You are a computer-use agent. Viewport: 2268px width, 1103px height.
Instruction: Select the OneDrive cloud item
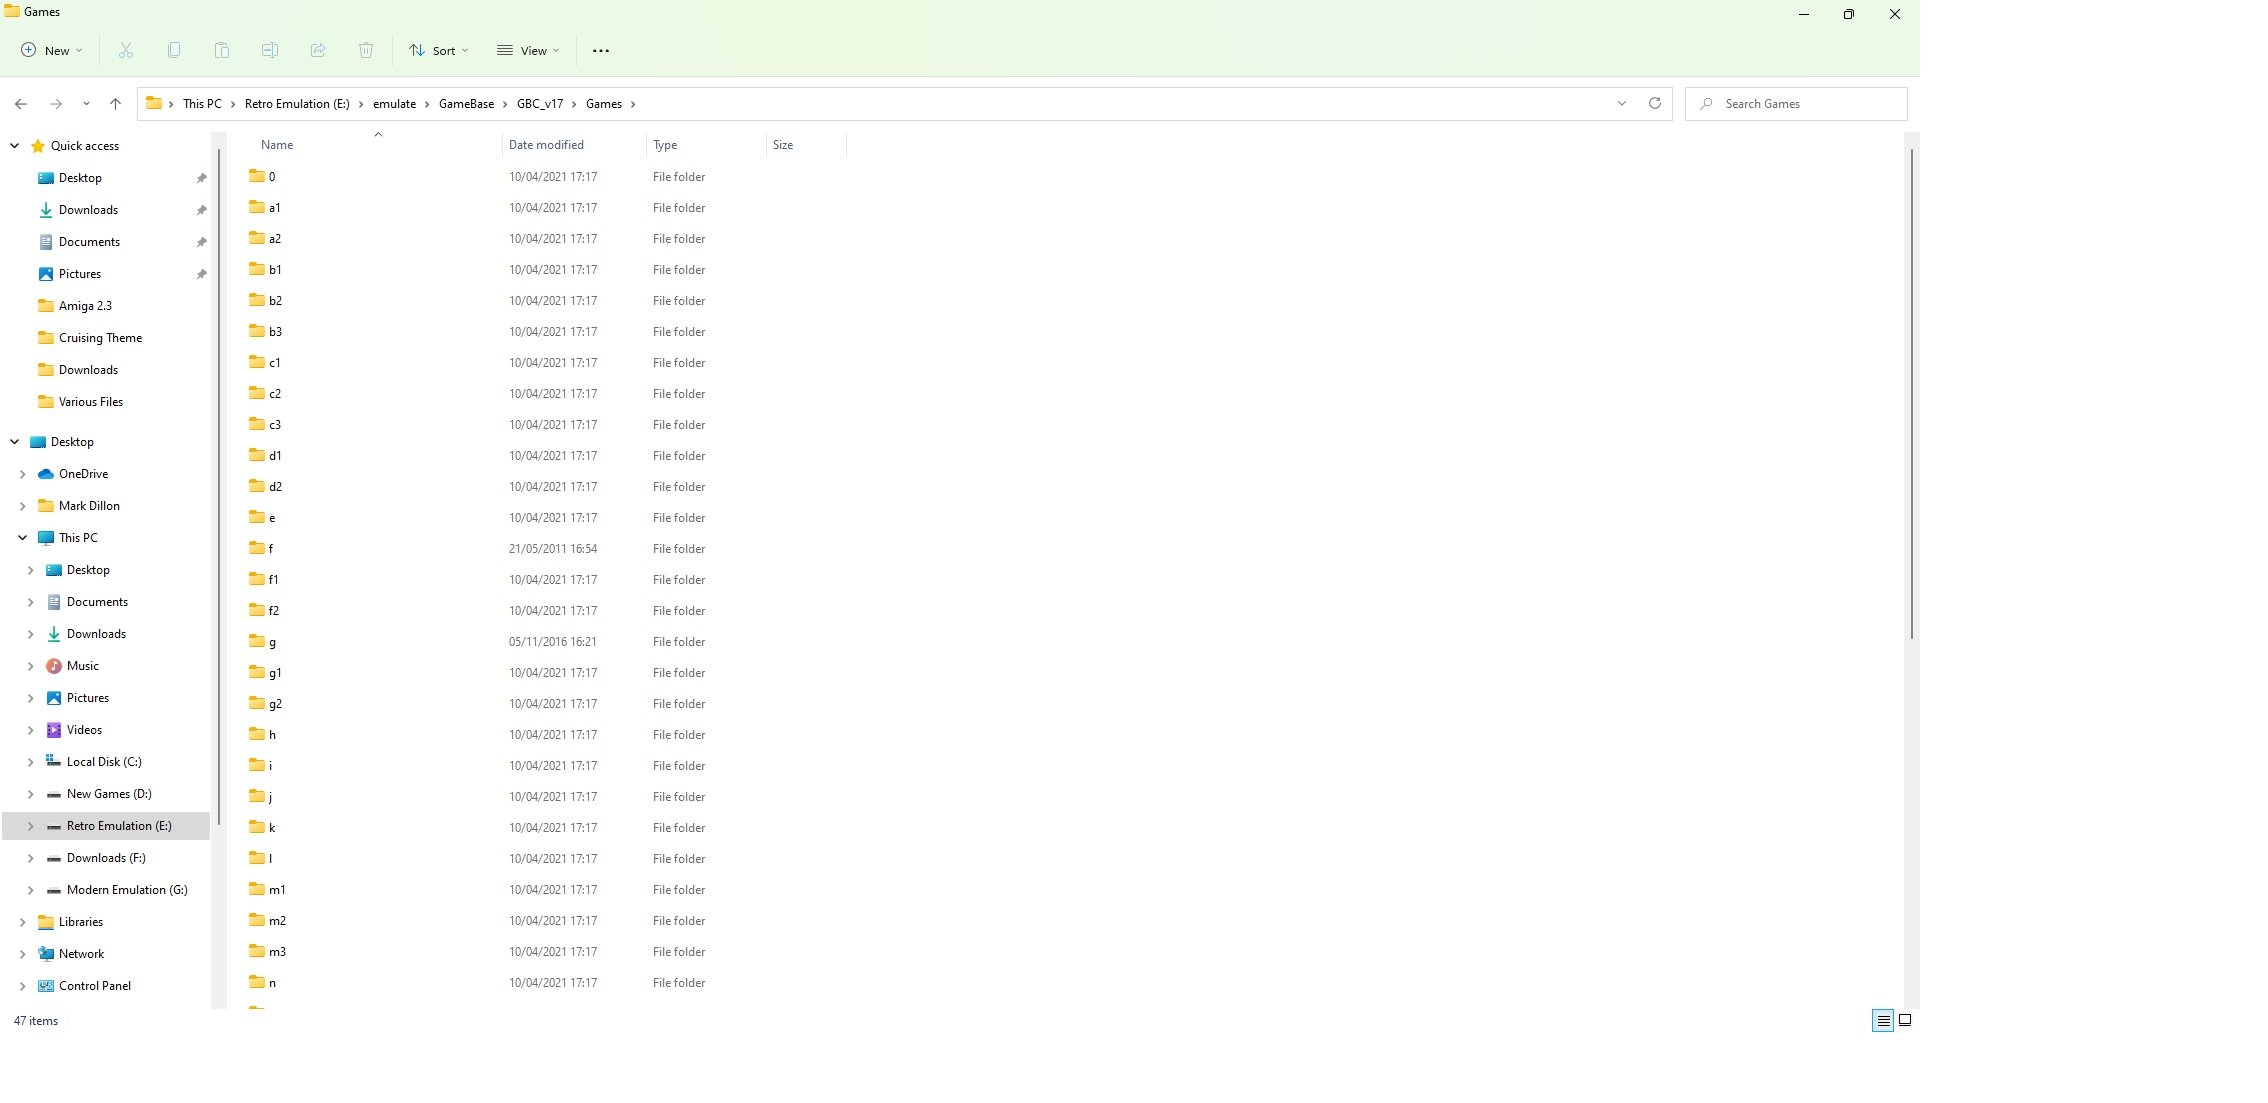tap(83, 474)
